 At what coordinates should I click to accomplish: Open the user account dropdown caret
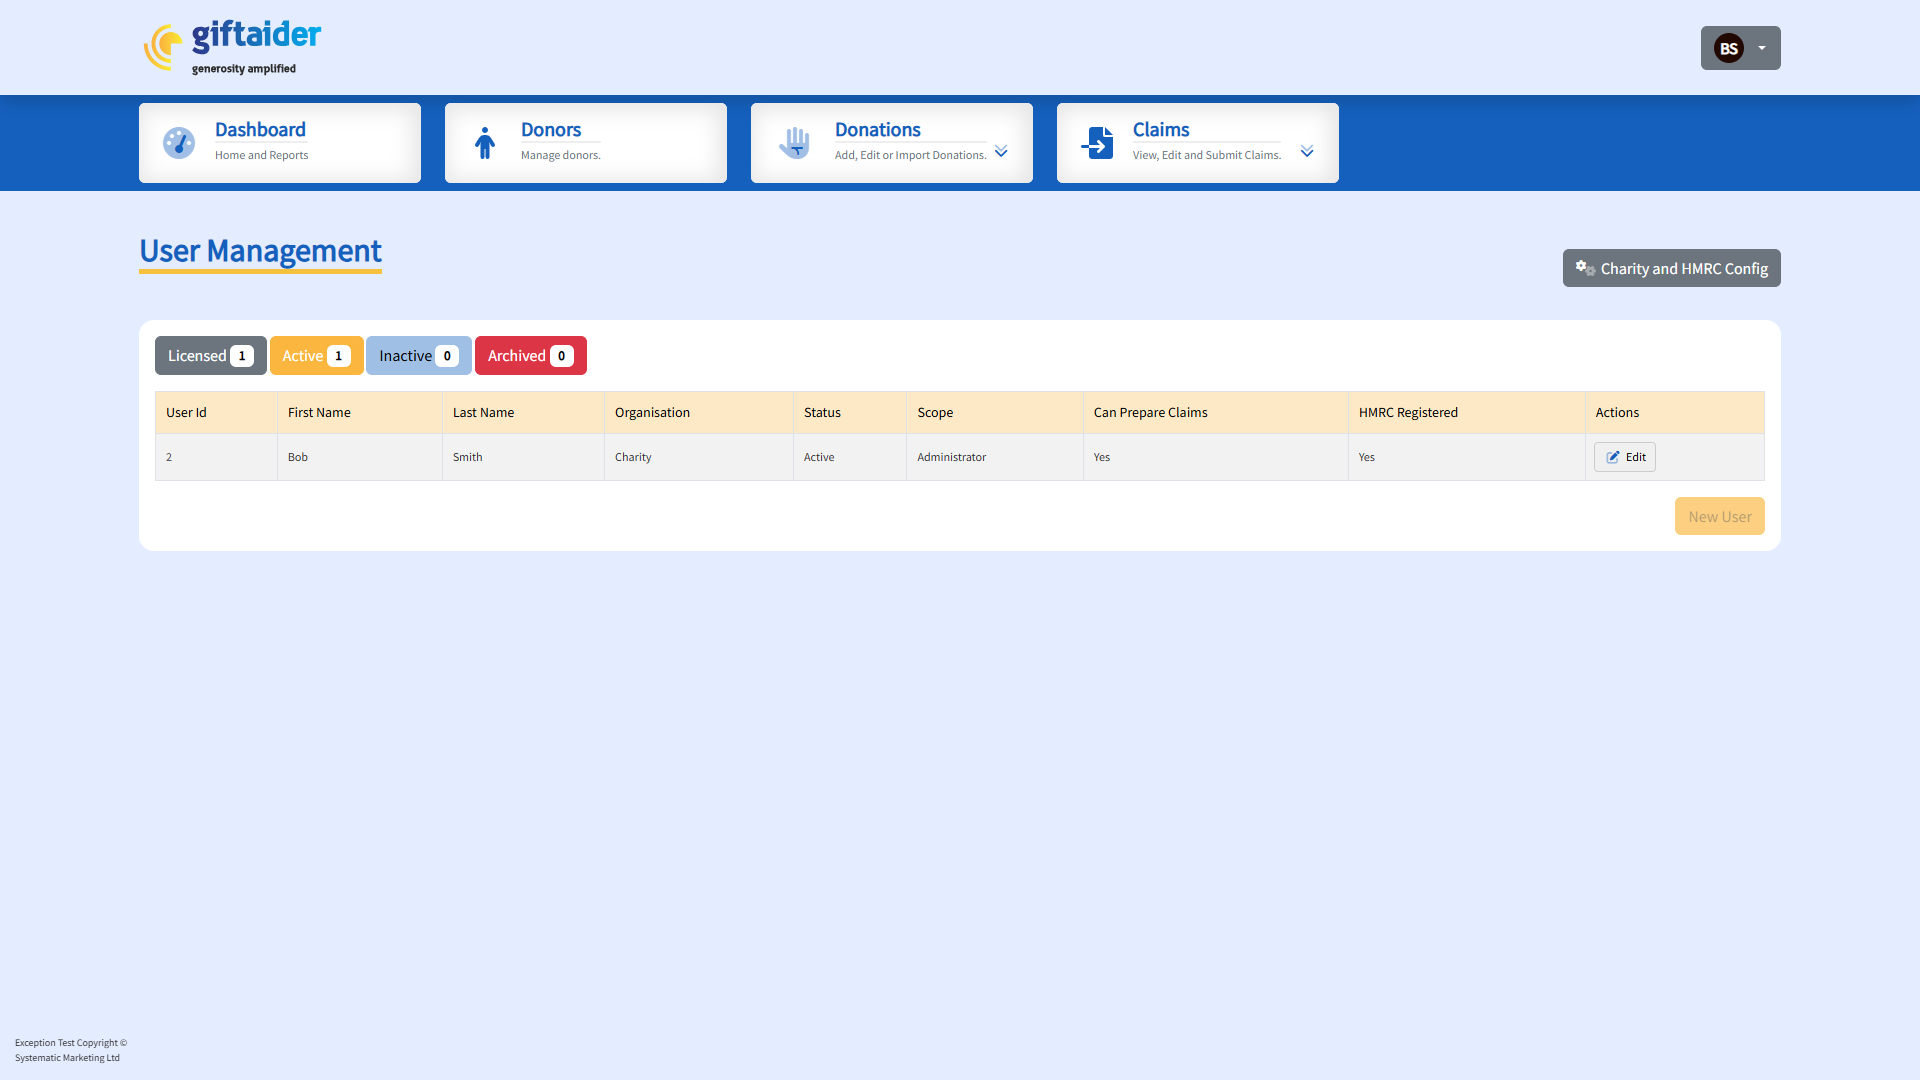[1762, 48]
